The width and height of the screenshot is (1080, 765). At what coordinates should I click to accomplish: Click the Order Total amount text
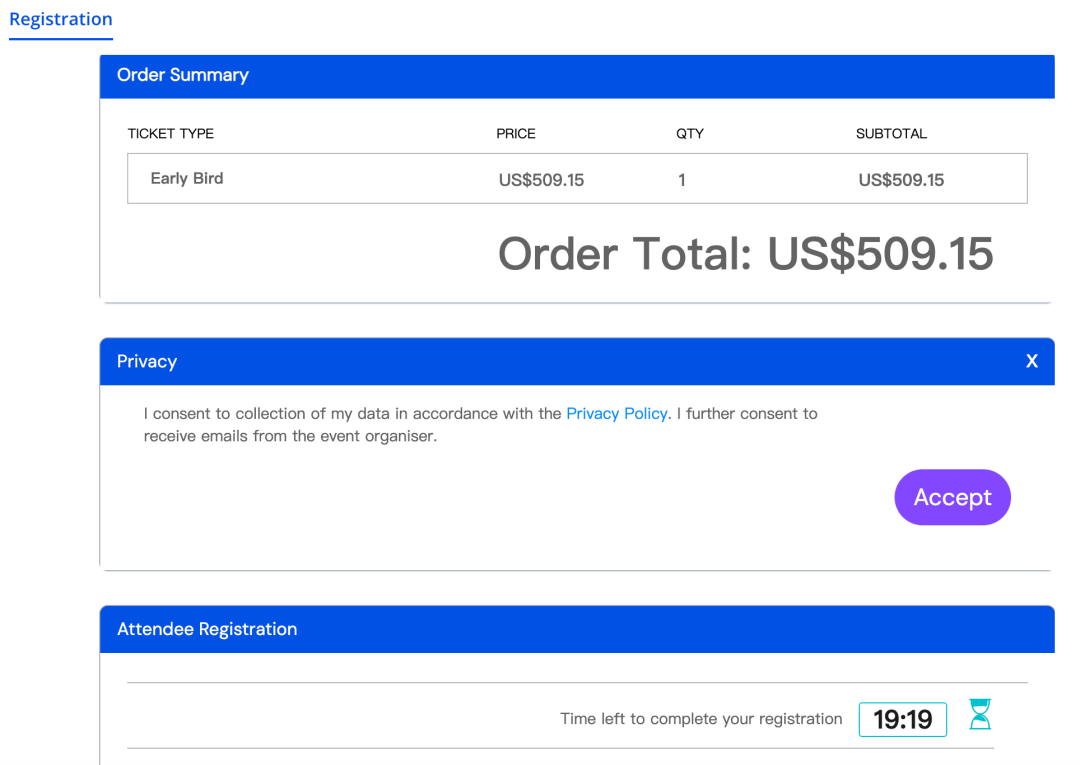pos(745,254)
